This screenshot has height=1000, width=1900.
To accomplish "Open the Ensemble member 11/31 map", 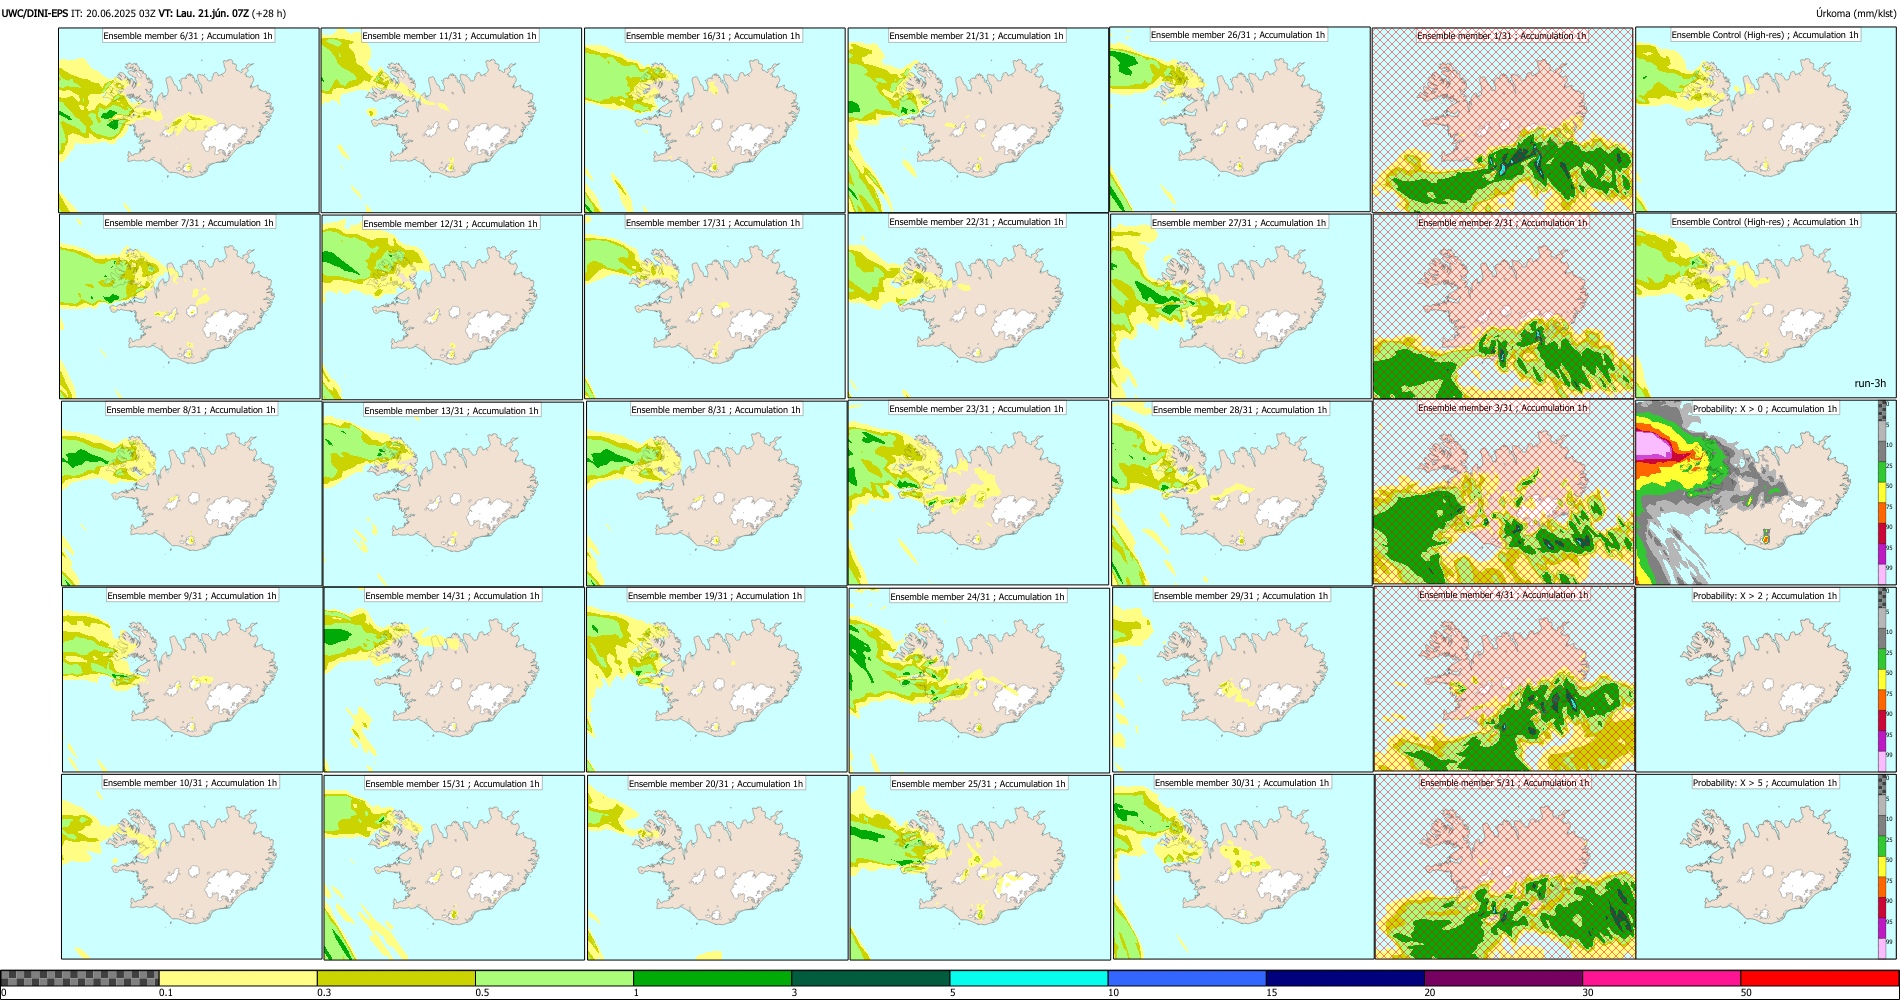I will tap(451, 120).
